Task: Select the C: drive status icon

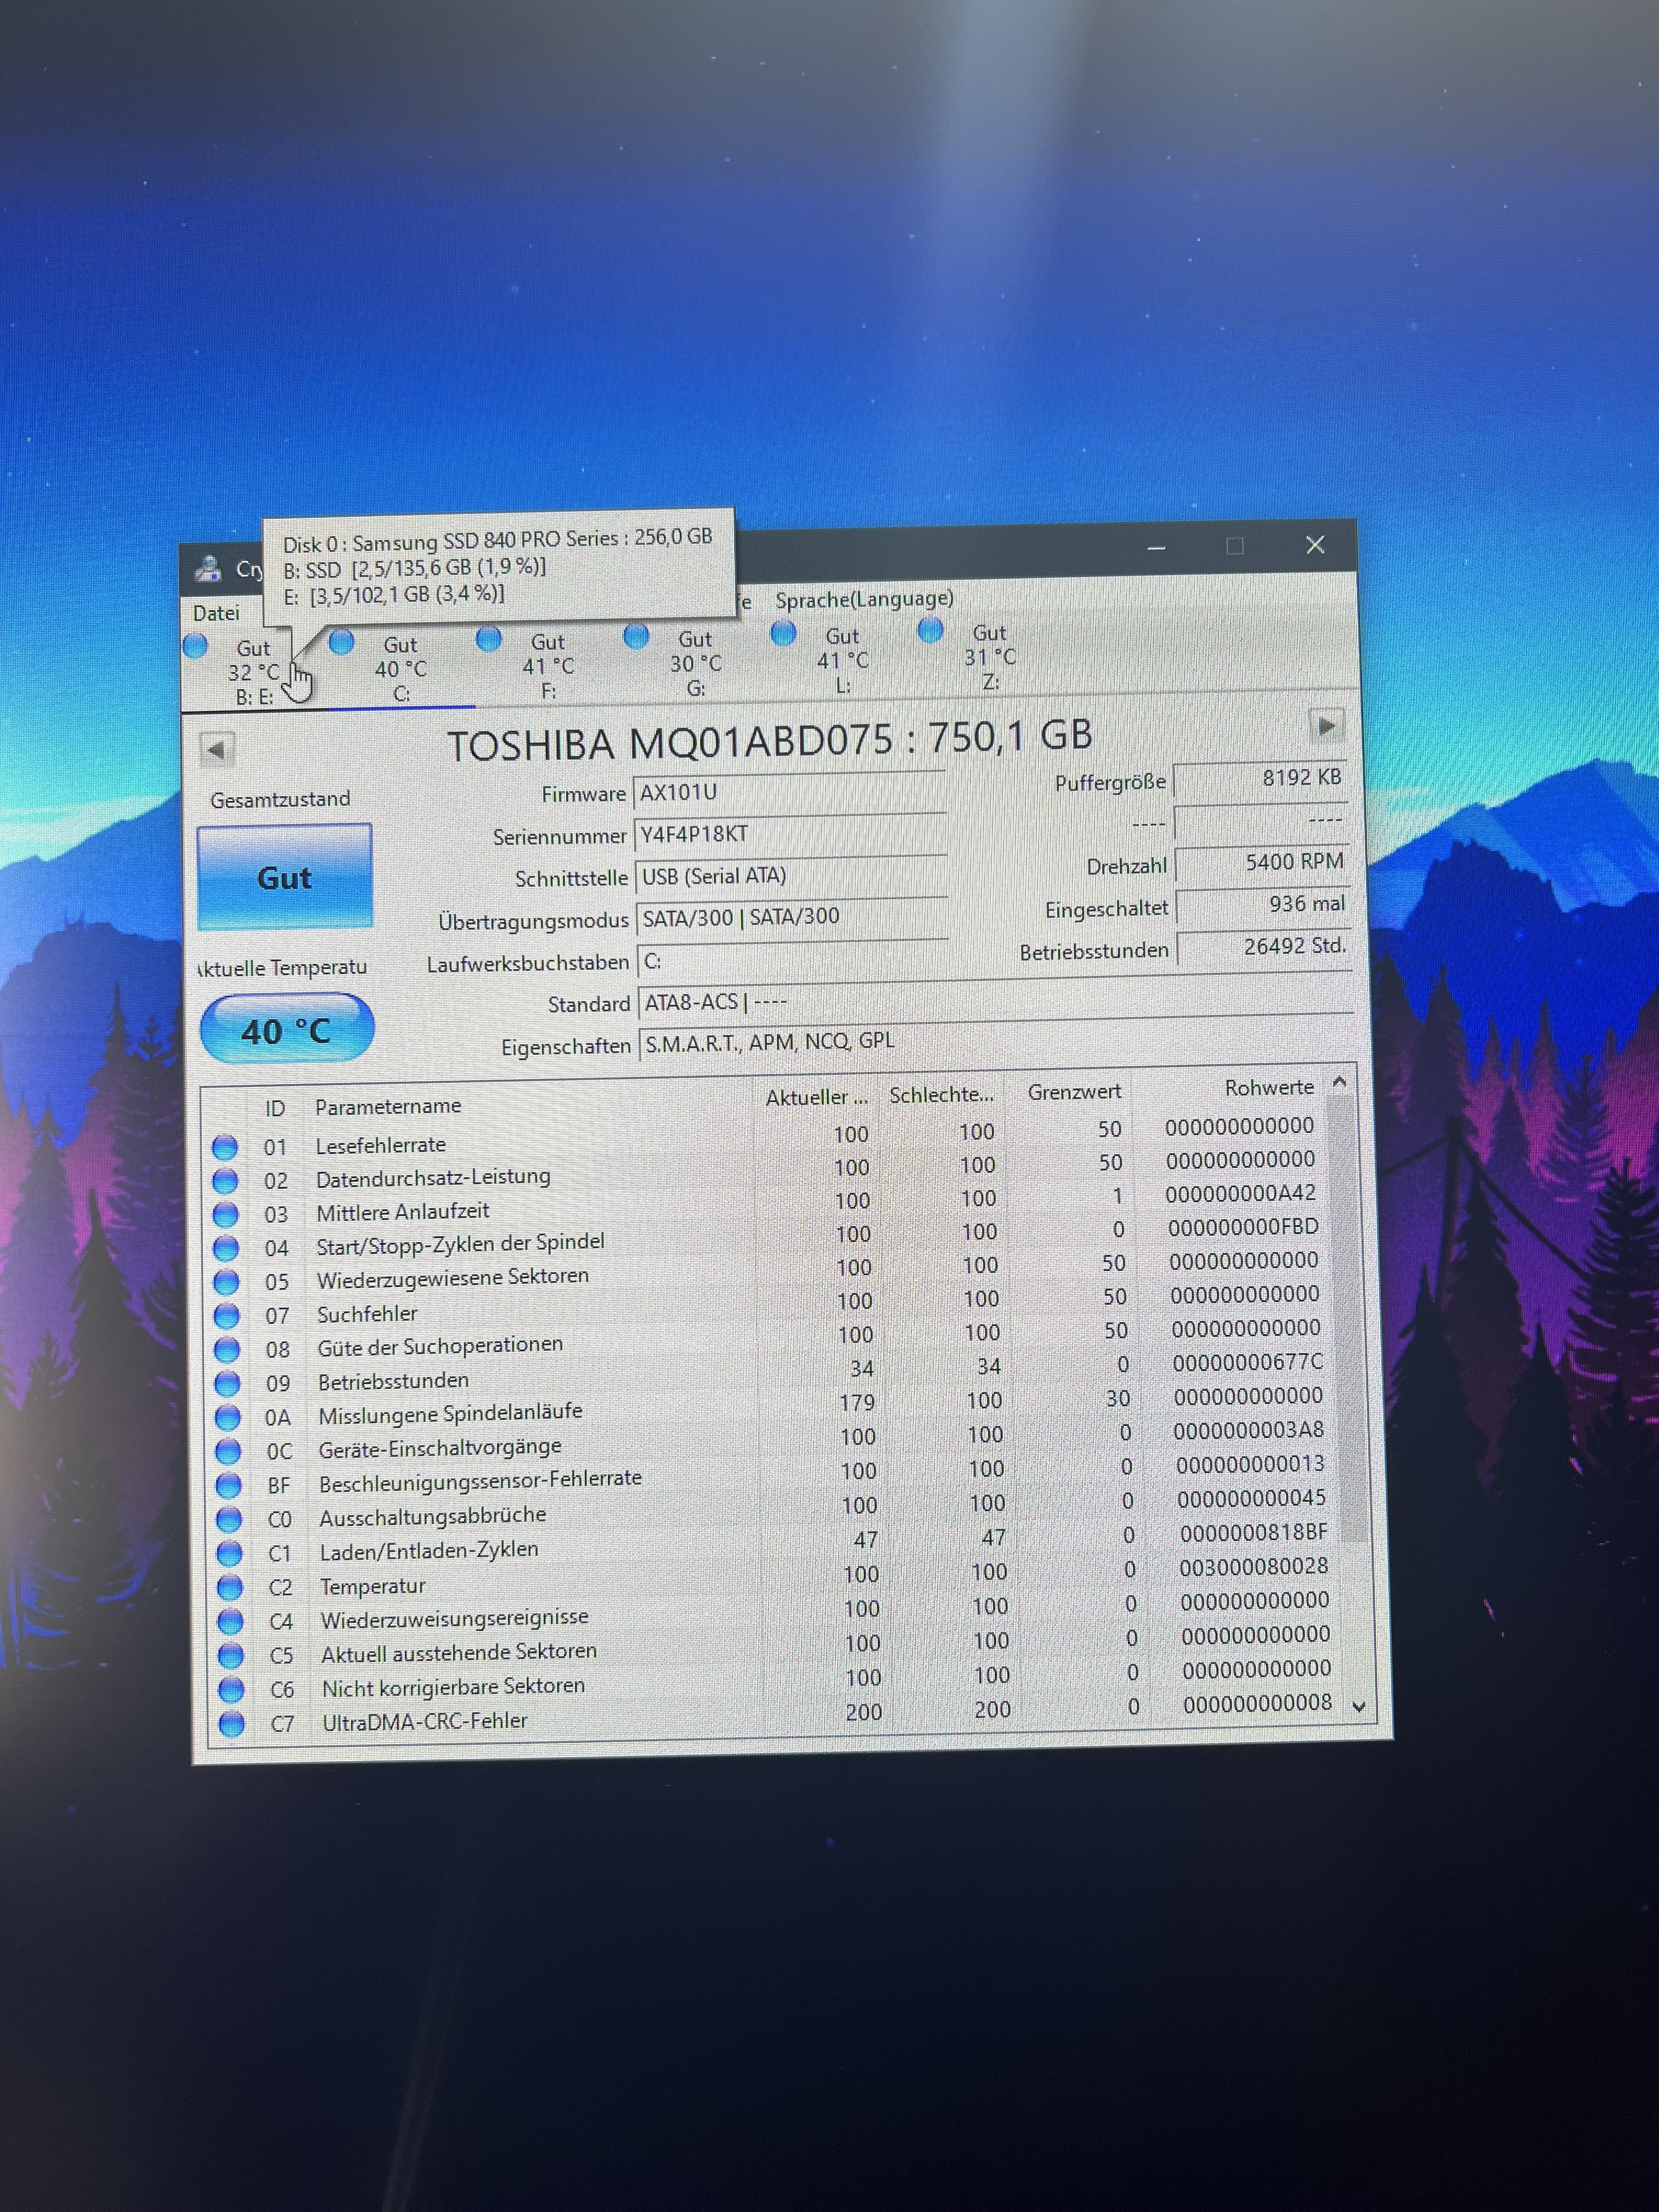Action: pos(342,642)
